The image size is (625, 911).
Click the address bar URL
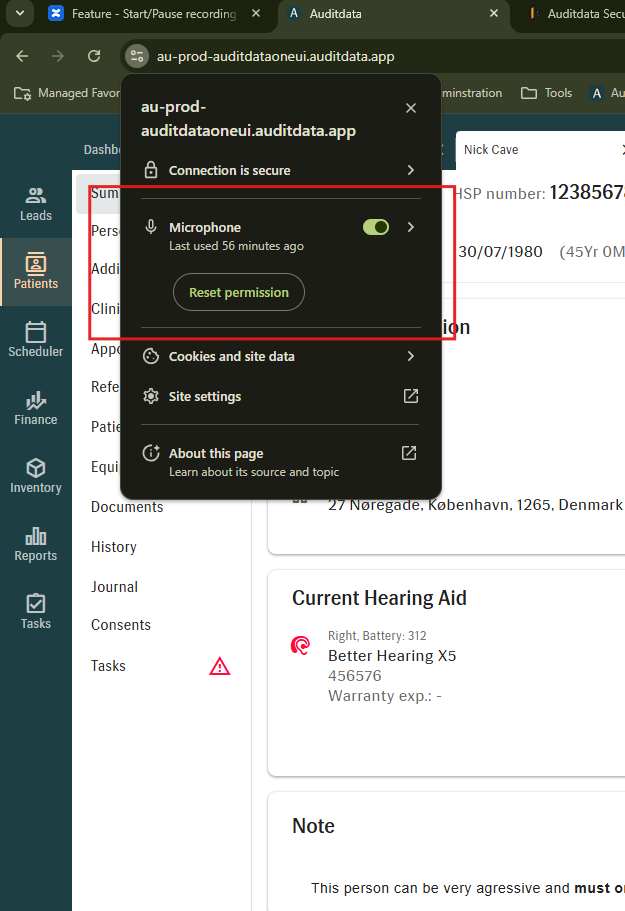coord(275,56)
